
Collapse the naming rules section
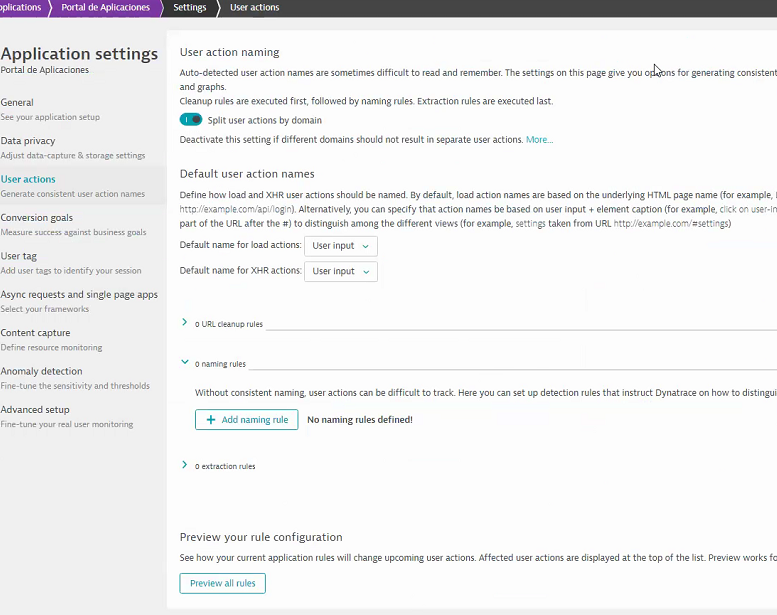coord(185,363)
